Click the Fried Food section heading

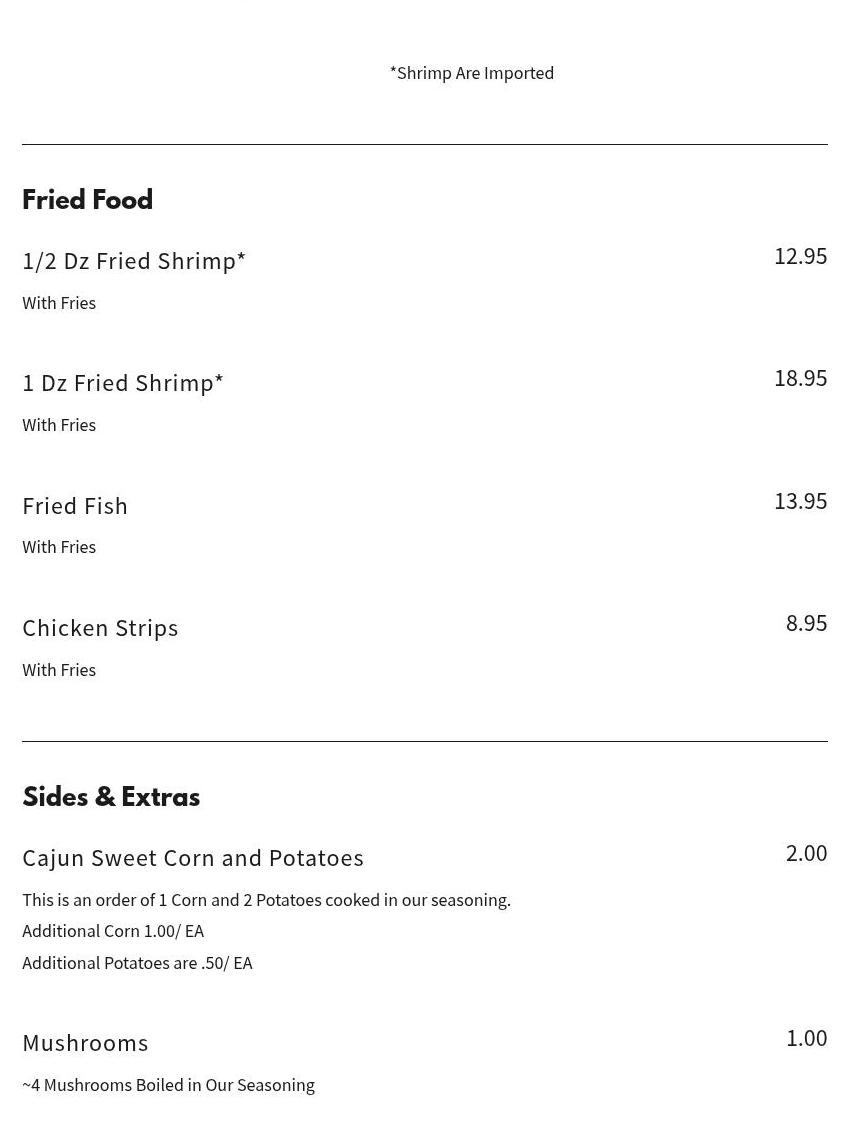[88, 200]
